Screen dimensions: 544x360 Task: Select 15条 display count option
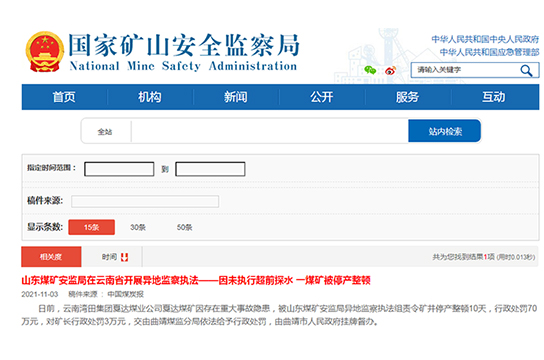92,227
